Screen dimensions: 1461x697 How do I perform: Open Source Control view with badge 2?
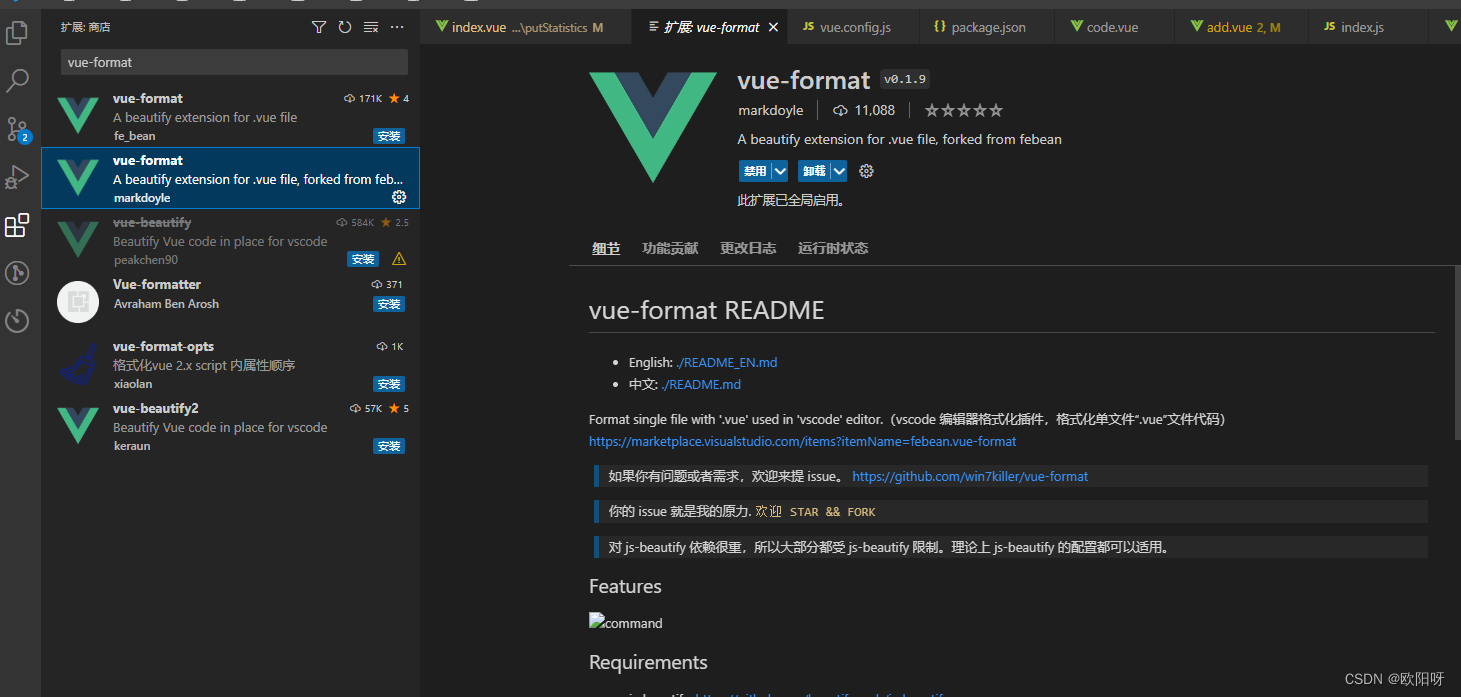pos(18,129)
